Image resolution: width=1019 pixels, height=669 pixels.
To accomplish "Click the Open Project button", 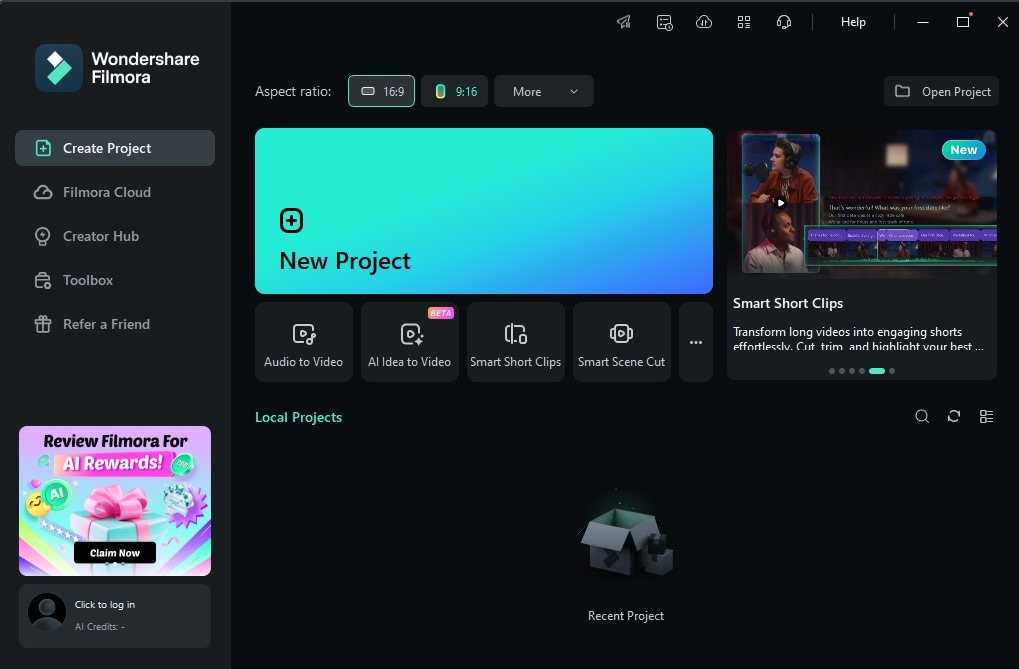I will coord(942,91).
